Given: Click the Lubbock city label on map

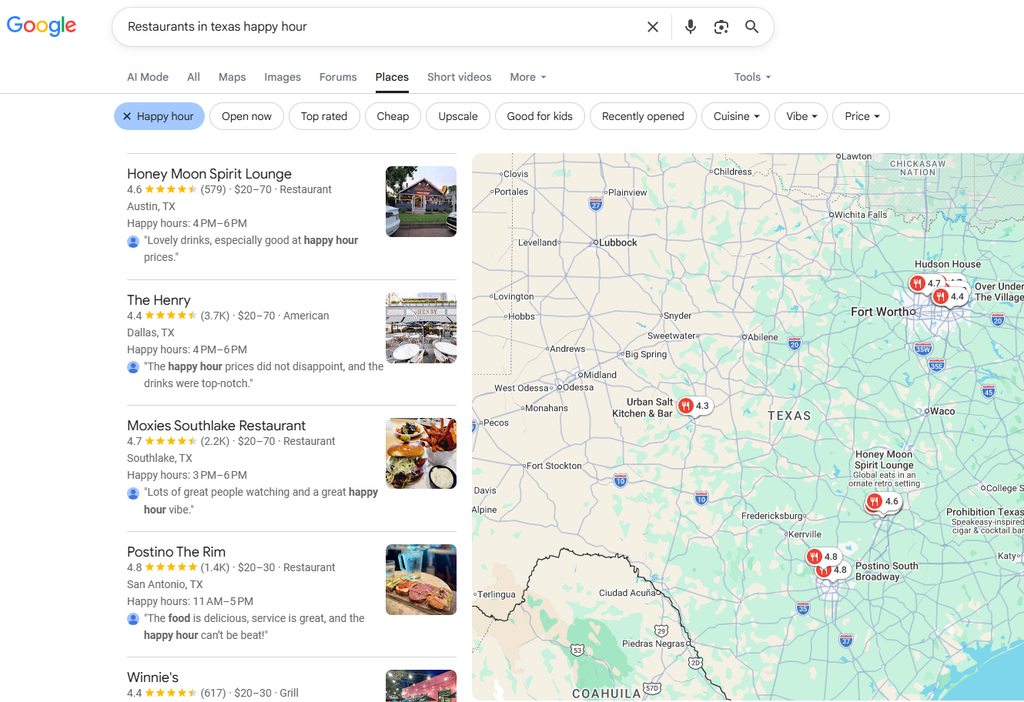Looking at the screenshot, I should coord(618,242).
